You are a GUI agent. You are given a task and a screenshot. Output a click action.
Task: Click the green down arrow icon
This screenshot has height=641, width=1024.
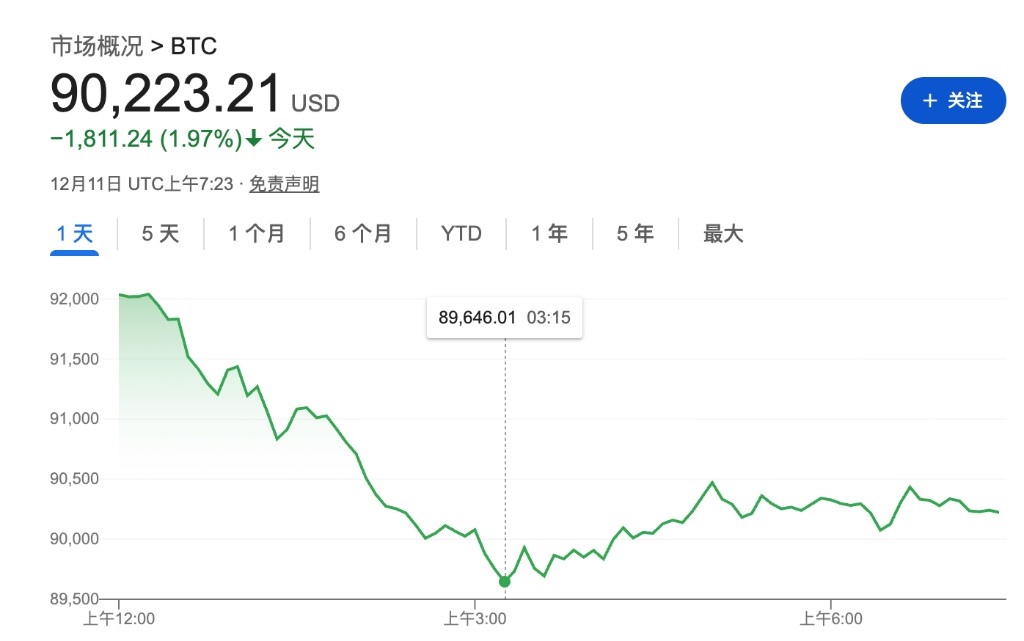click(254, 139)
